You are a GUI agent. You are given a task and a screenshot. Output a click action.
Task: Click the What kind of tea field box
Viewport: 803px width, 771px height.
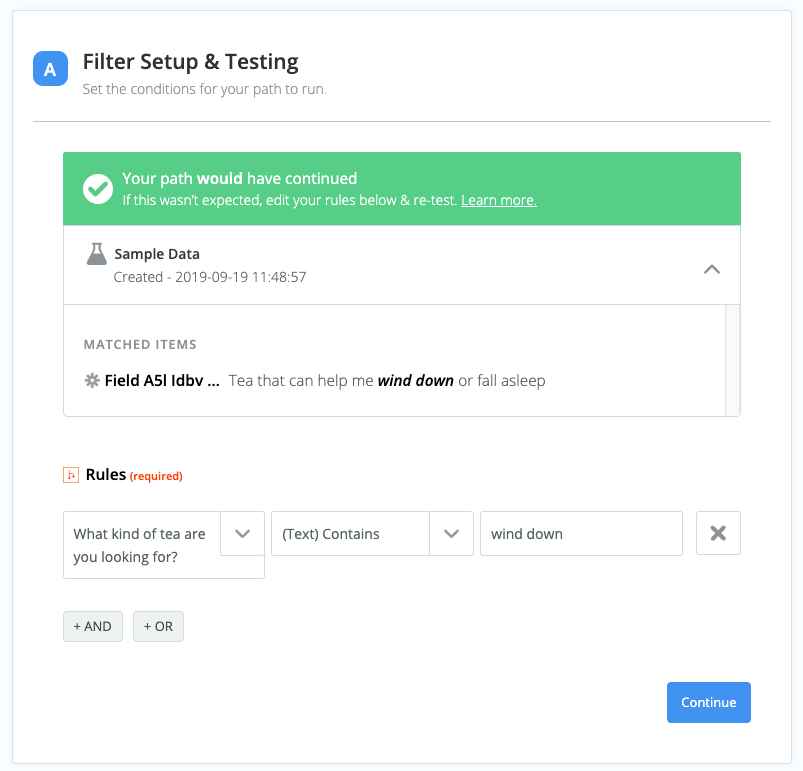tap(164, 545)
